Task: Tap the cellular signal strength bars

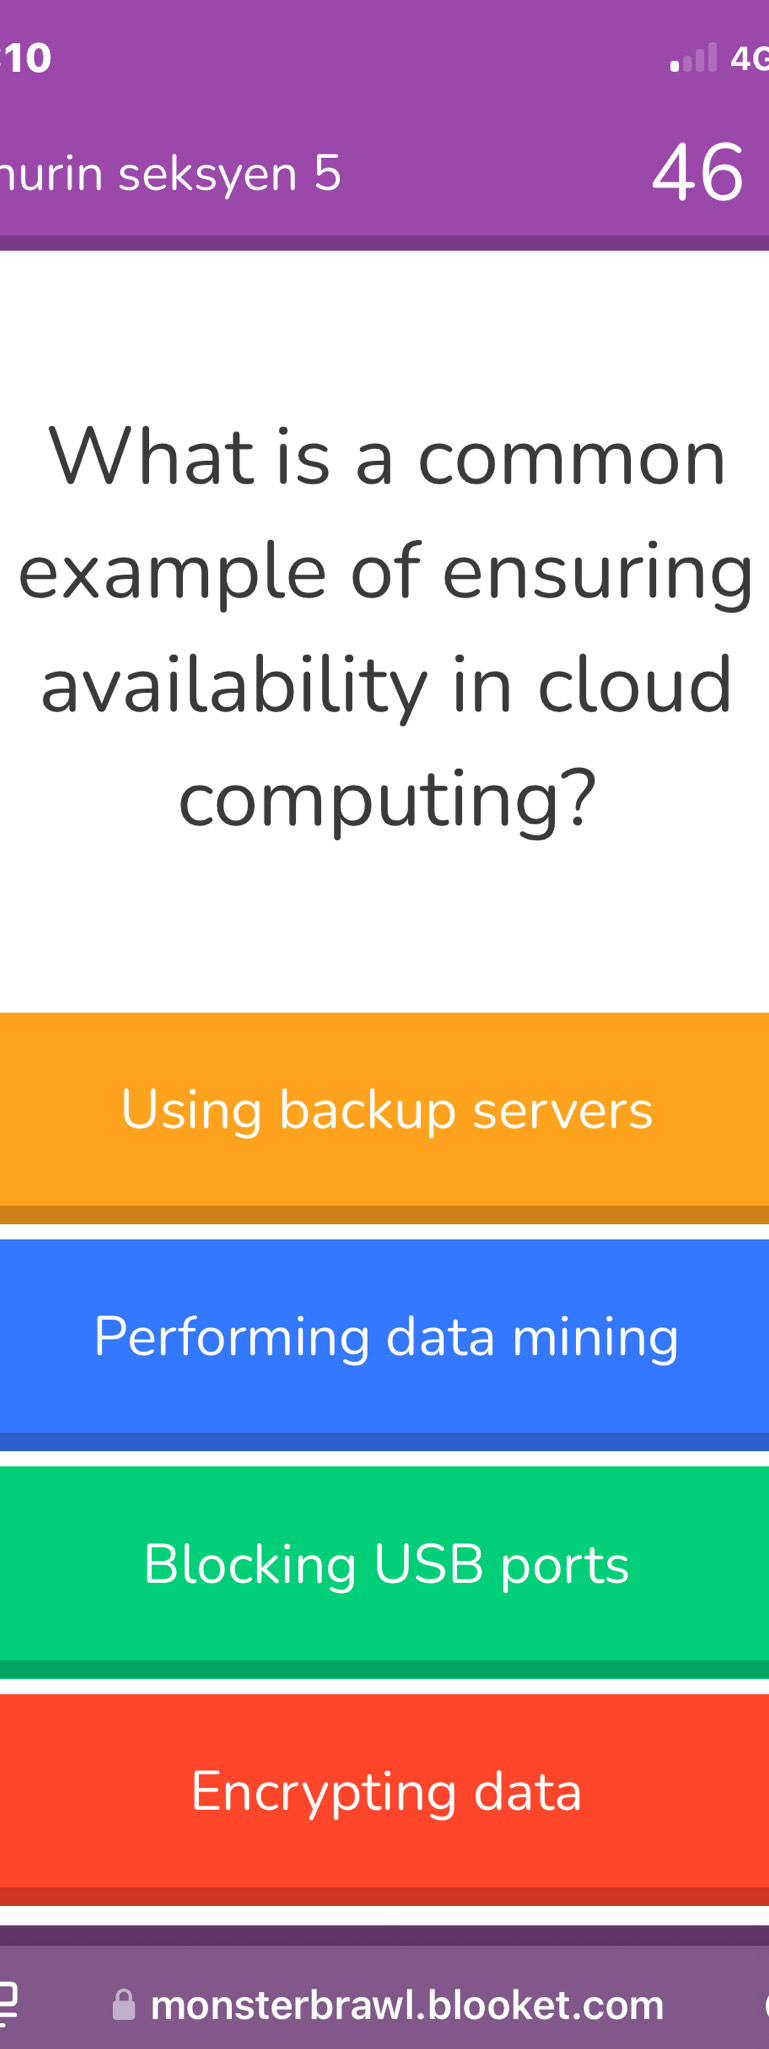Action: 694,59
